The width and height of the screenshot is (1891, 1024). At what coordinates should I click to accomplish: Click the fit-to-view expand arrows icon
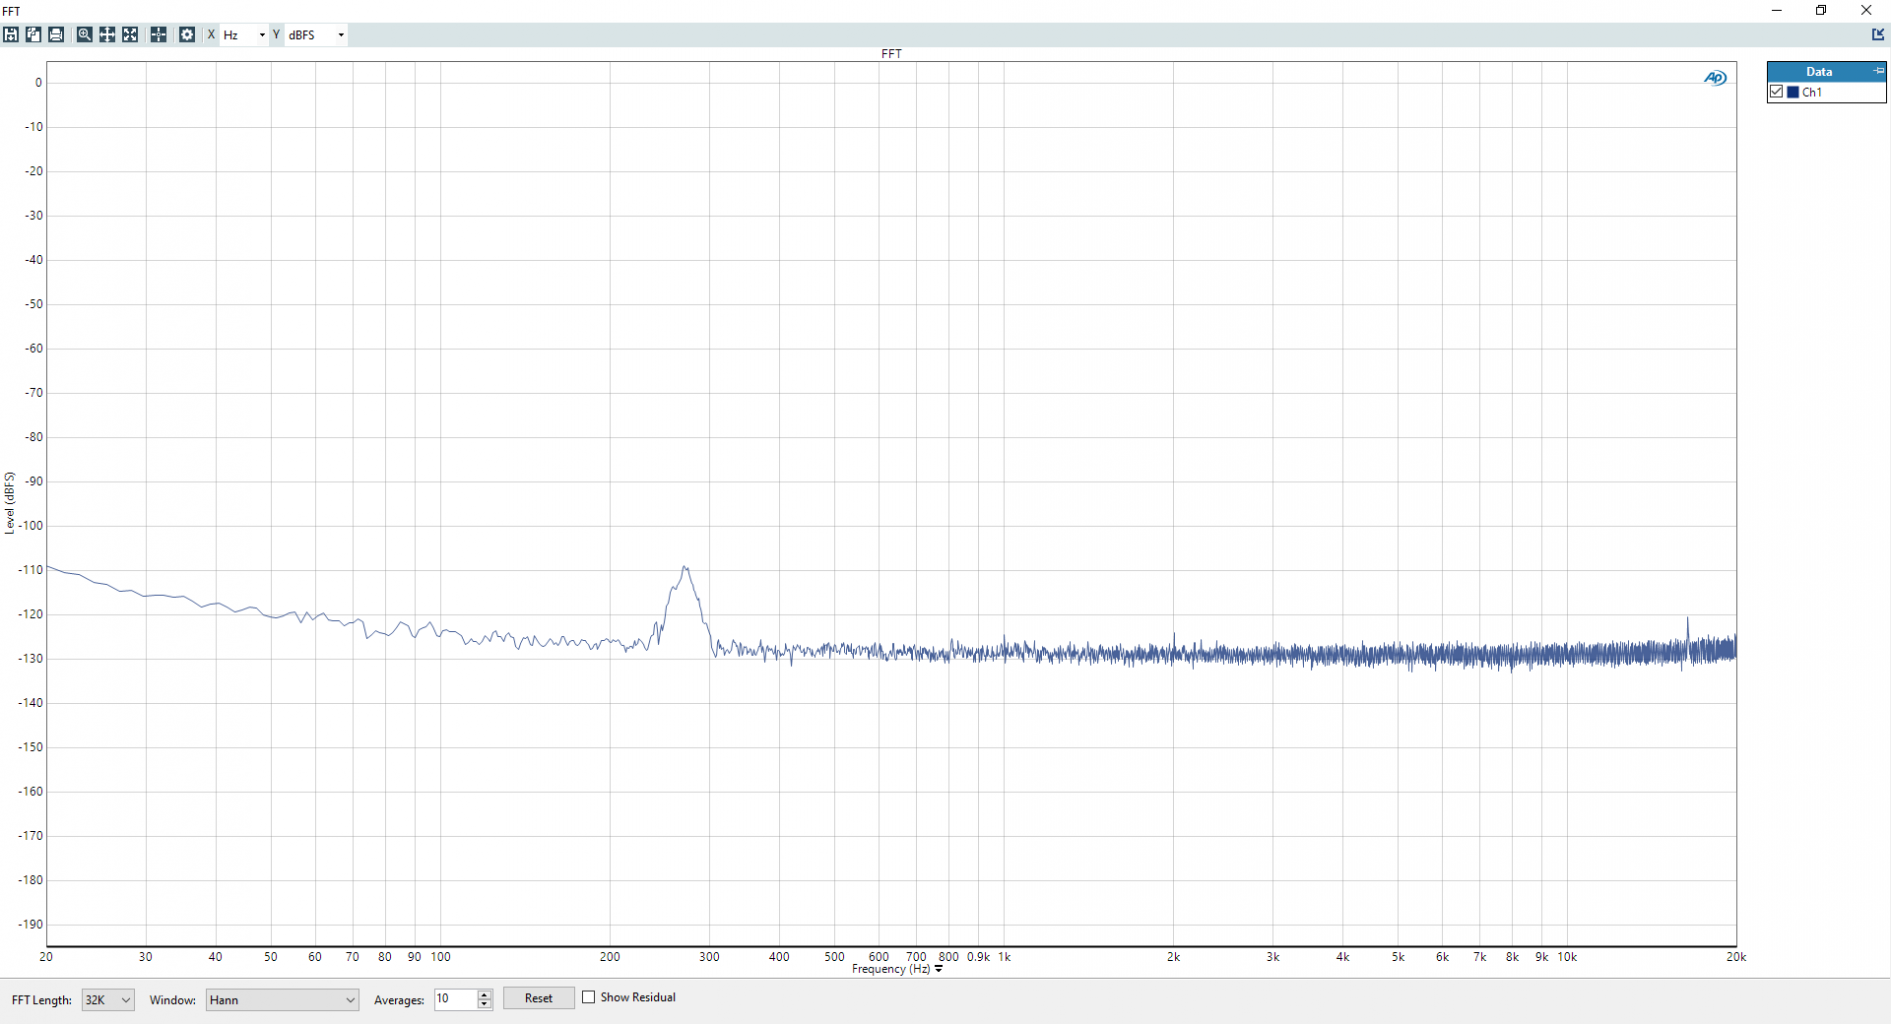(130, 35)
